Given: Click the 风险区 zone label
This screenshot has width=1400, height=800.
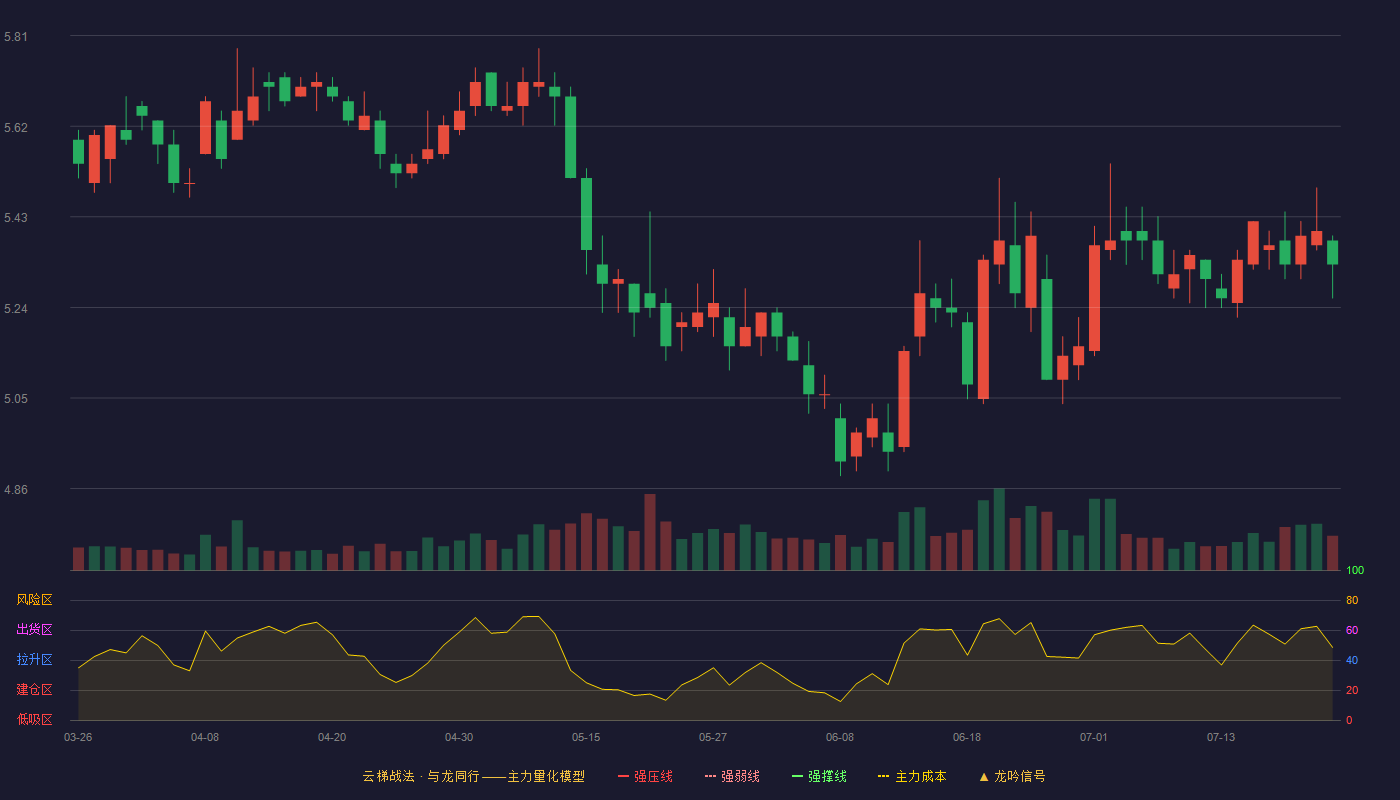Looking at the screenshot, I should click(34, 600).
